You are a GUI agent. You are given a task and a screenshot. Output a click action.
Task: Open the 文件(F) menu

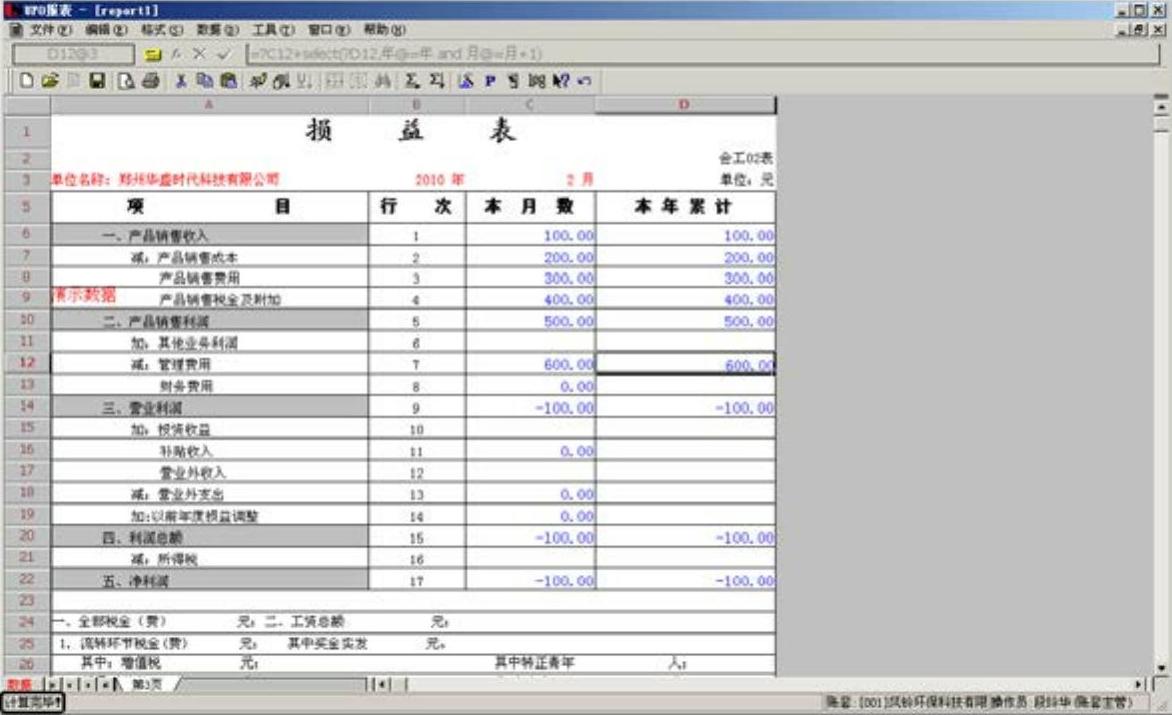[50, 30]
